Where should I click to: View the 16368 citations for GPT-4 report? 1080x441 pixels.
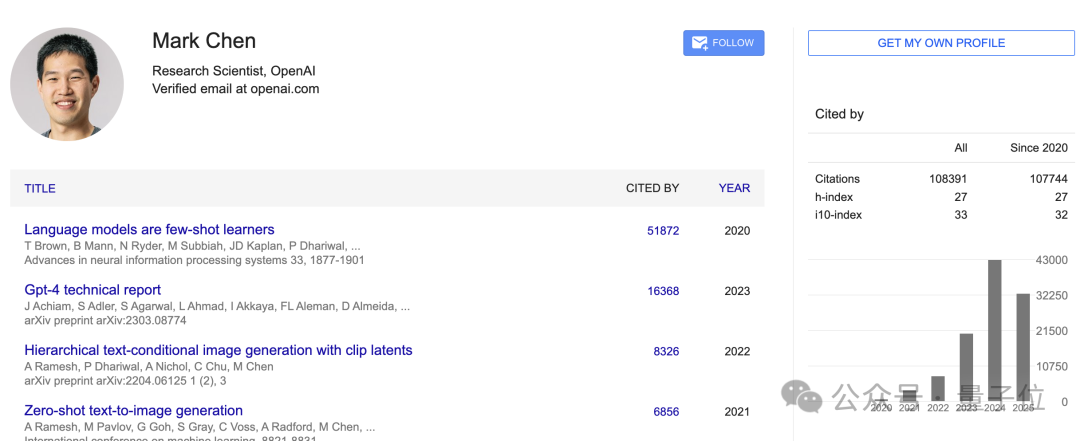click(x=663, y=291)
